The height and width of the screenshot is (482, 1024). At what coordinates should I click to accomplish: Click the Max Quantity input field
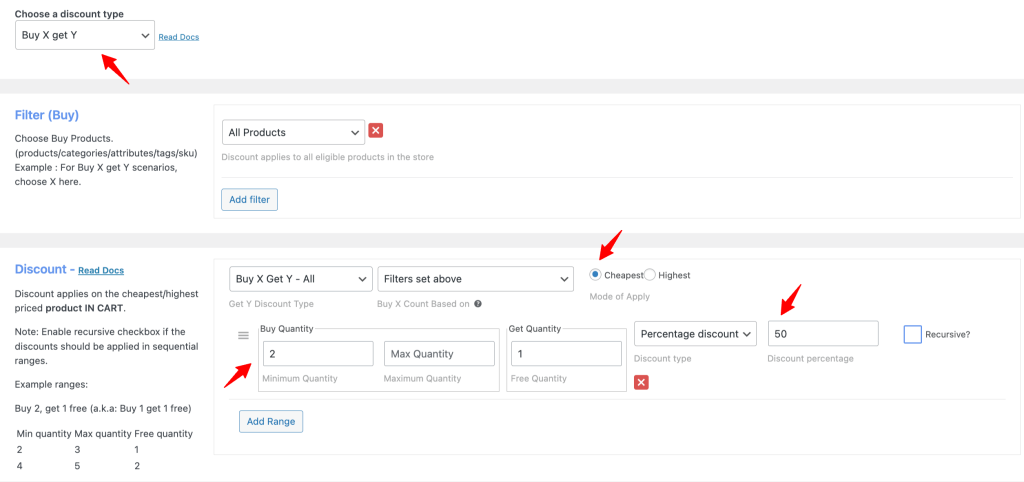[439, 354]
